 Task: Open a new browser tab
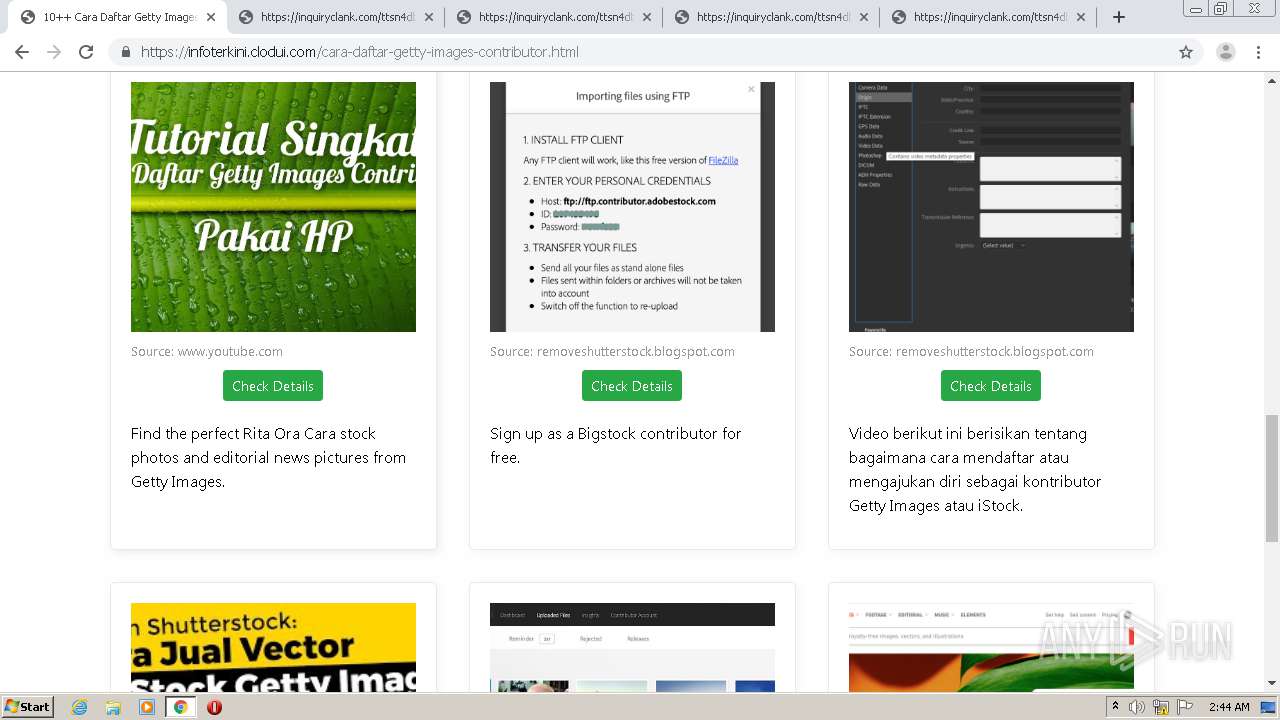point(1119,17)
